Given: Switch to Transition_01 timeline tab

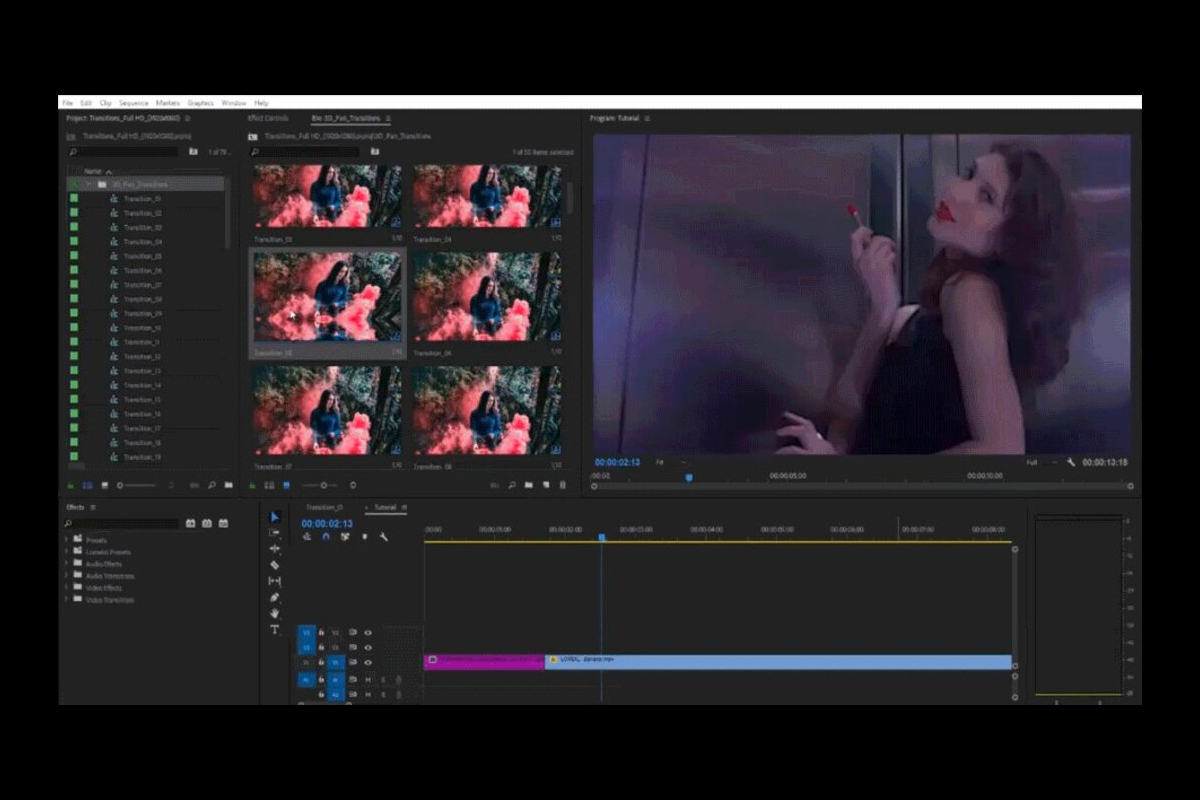Looking at the screenshot, I should point(324,508).
